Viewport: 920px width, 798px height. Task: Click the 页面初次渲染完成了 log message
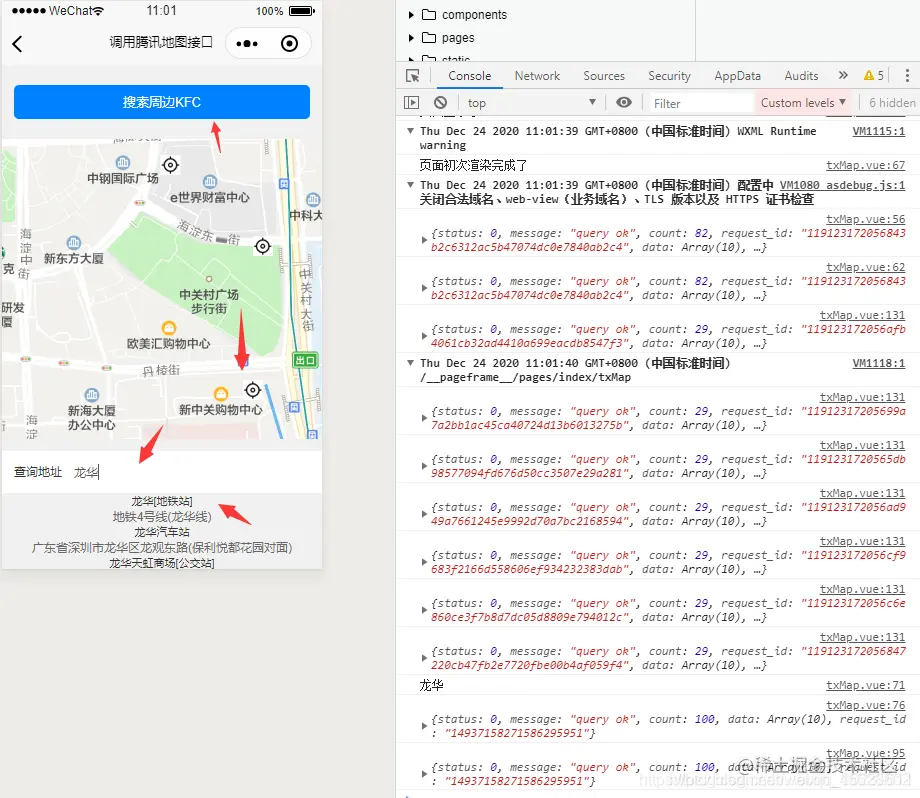[x=473, y=165]
